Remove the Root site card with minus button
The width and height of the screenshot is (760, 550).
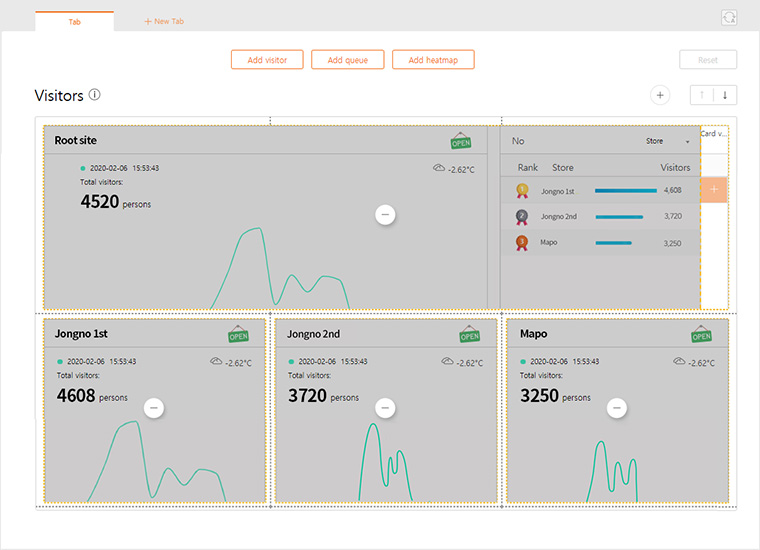pos(385,215)
